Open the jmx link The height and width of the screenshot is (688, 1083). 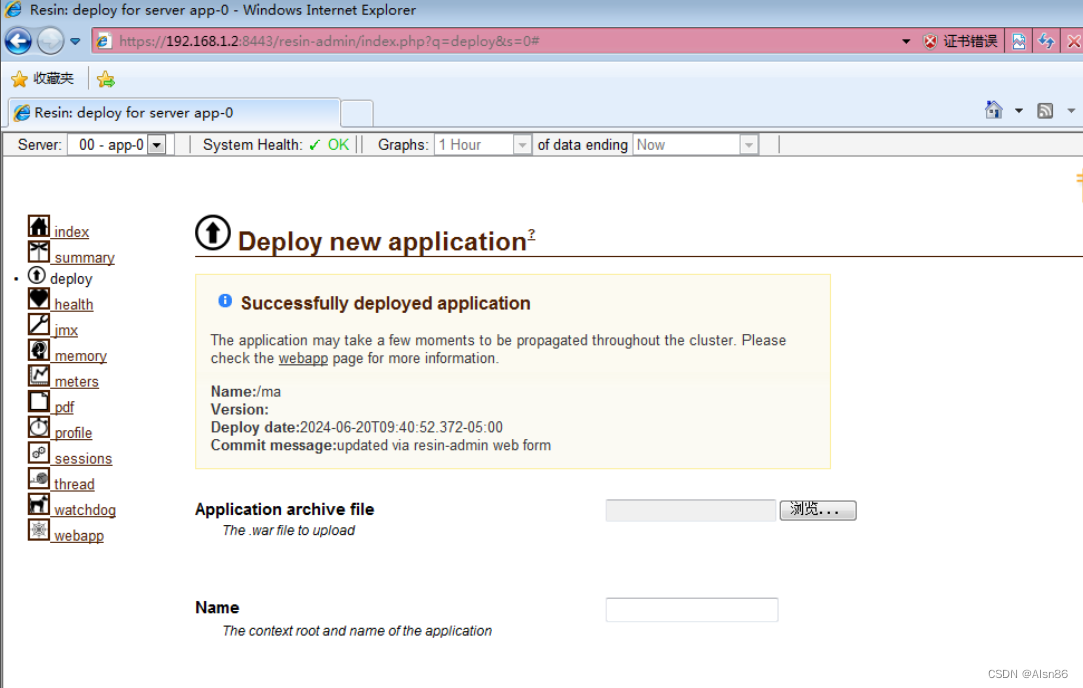pos(66,330)
